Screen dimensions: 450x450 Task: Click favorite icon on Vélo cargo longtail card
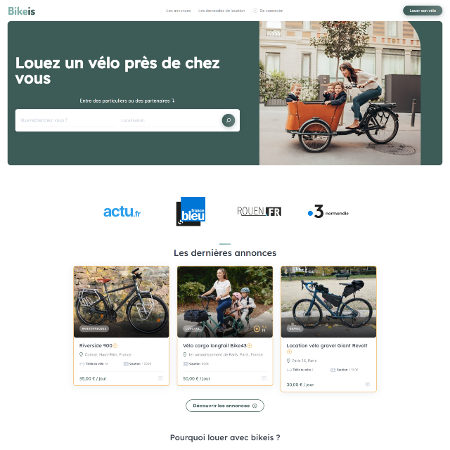pos(264,378)
